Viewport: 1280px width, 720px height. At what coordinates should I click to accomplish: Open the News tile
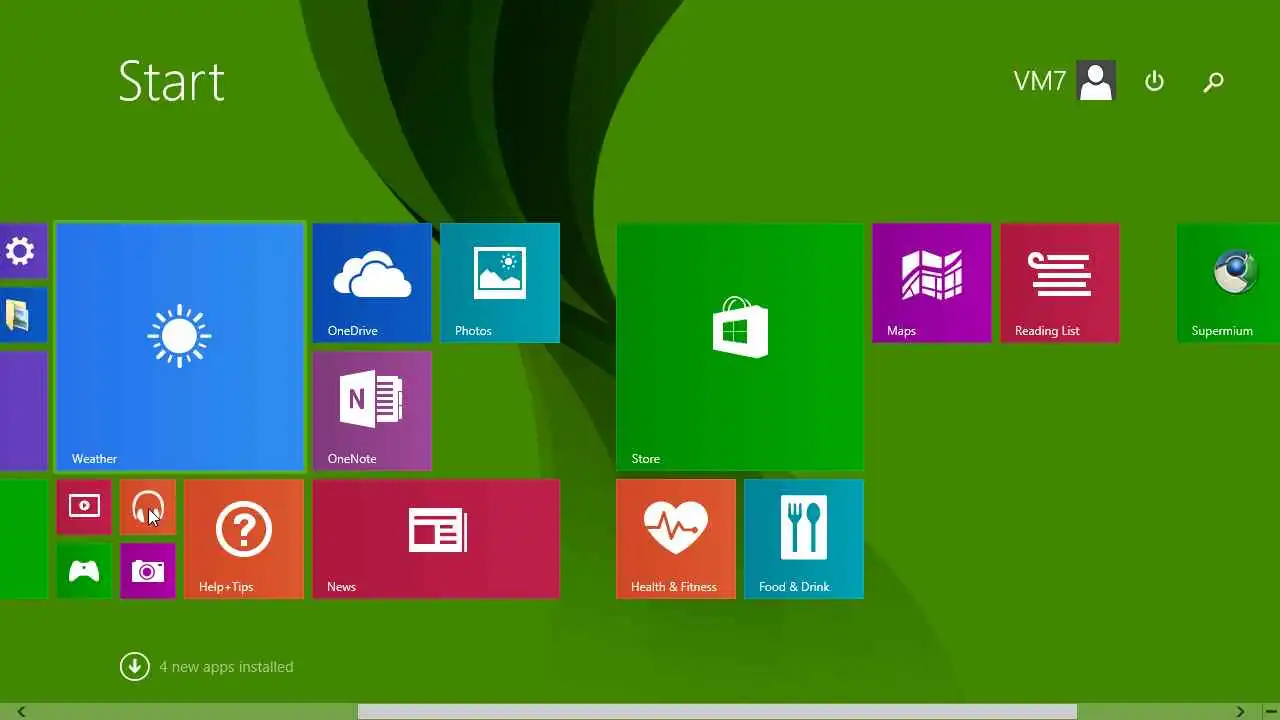[436, 539]
